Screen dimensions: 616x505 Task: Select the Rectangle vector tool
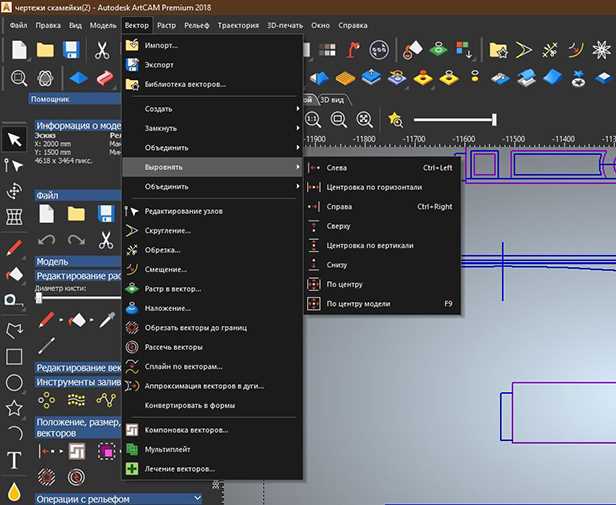(x=14, y=357)
